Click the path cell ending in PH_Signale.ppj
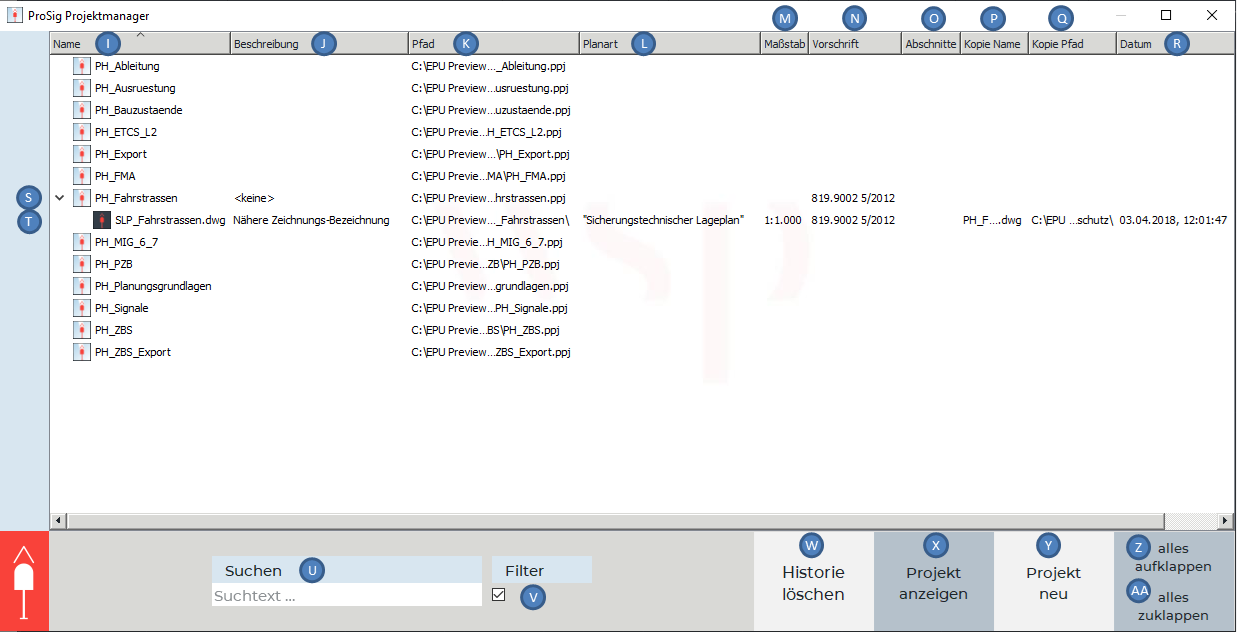Image resolution: width=1238 pixels, height=632 pixels. point(489,308)
